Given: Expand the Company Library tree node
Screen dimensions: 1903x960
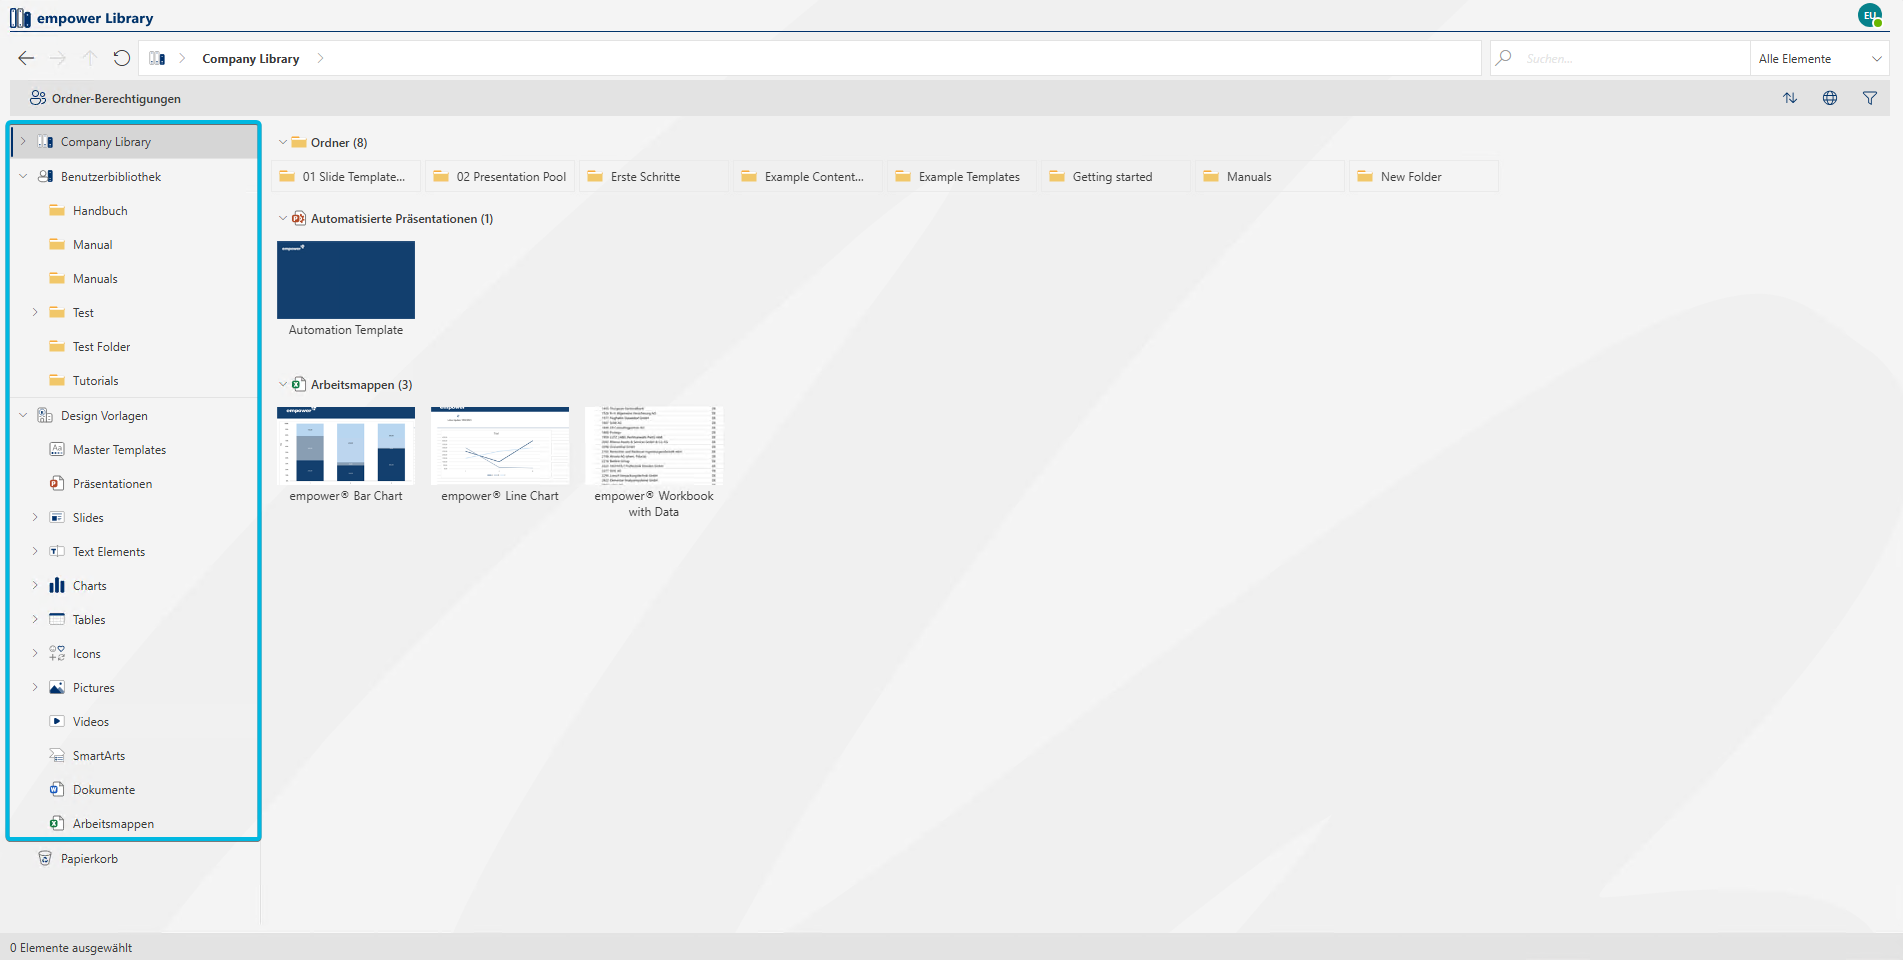Looking at the screenshot, I should (x=23, y=141).
